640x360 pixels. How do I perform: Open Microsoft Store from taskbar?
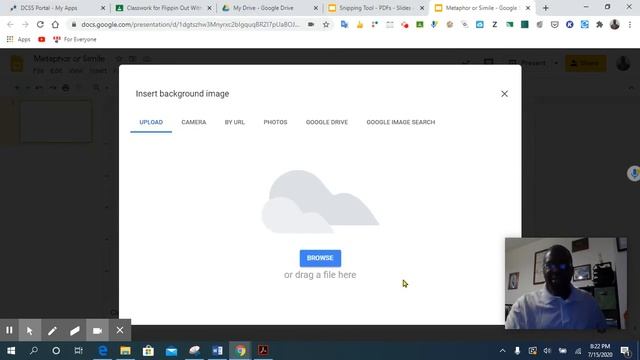tap(148, 351)
